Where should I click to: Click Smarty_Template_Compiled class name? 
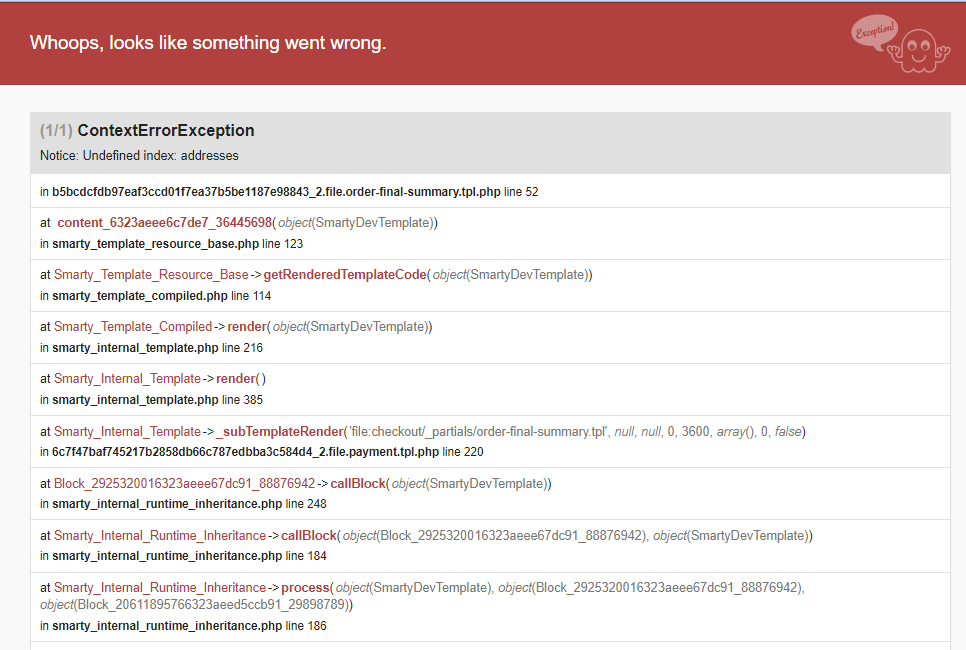pos(133,326)
